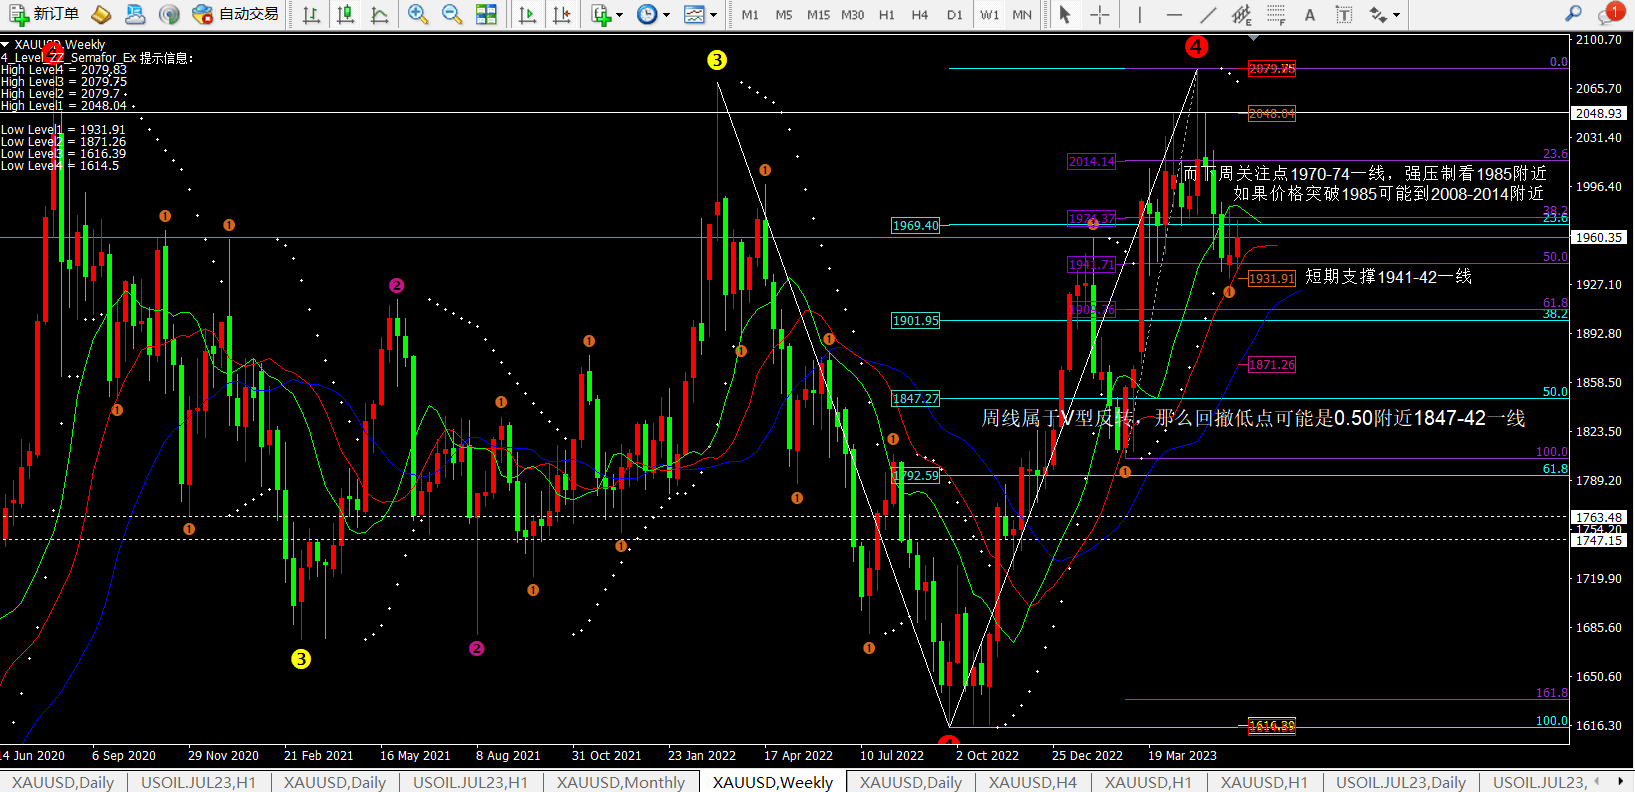Toggle the chart shift button
The height and width of the screenshot is (792, 1635).
[x=562, y=14]
